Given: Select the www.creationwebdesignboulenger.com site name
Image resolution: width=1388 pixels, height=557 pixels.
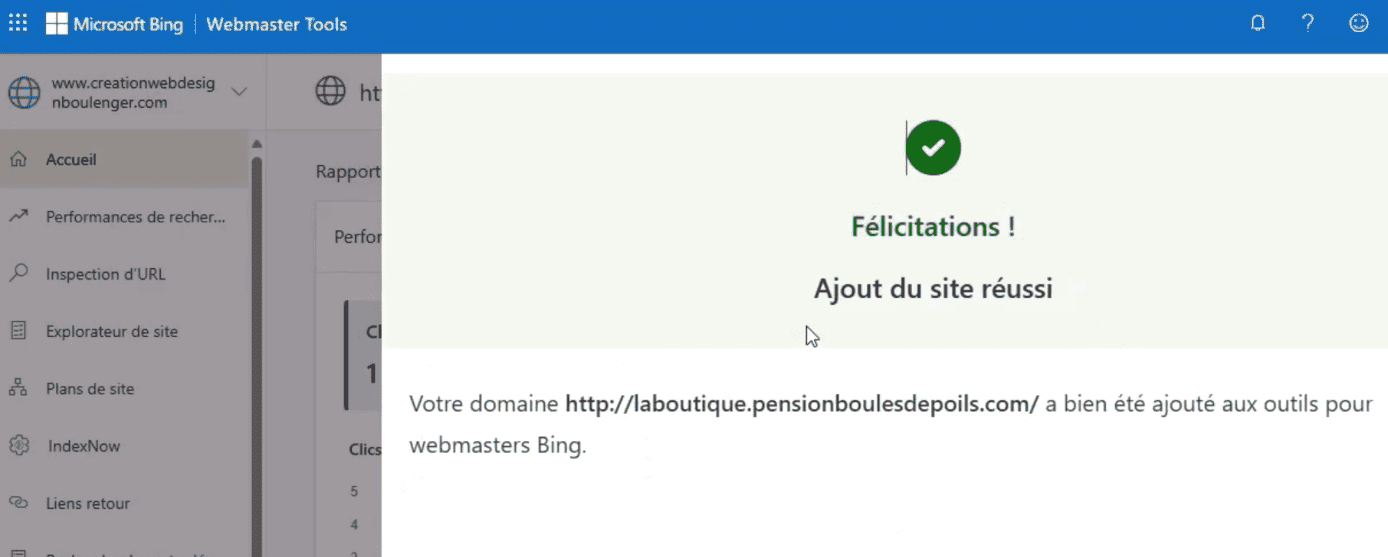Looking at the screenshot, I should coord(133,93).
